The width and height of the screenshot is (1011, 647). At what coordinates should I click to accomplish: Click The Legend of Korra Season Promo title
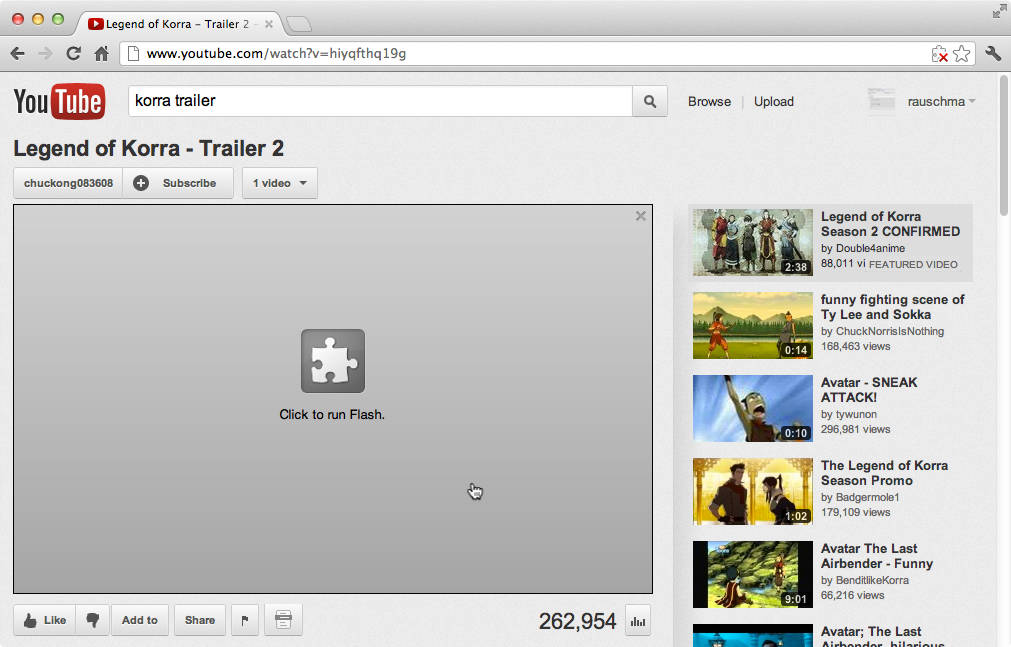[884, 473]
